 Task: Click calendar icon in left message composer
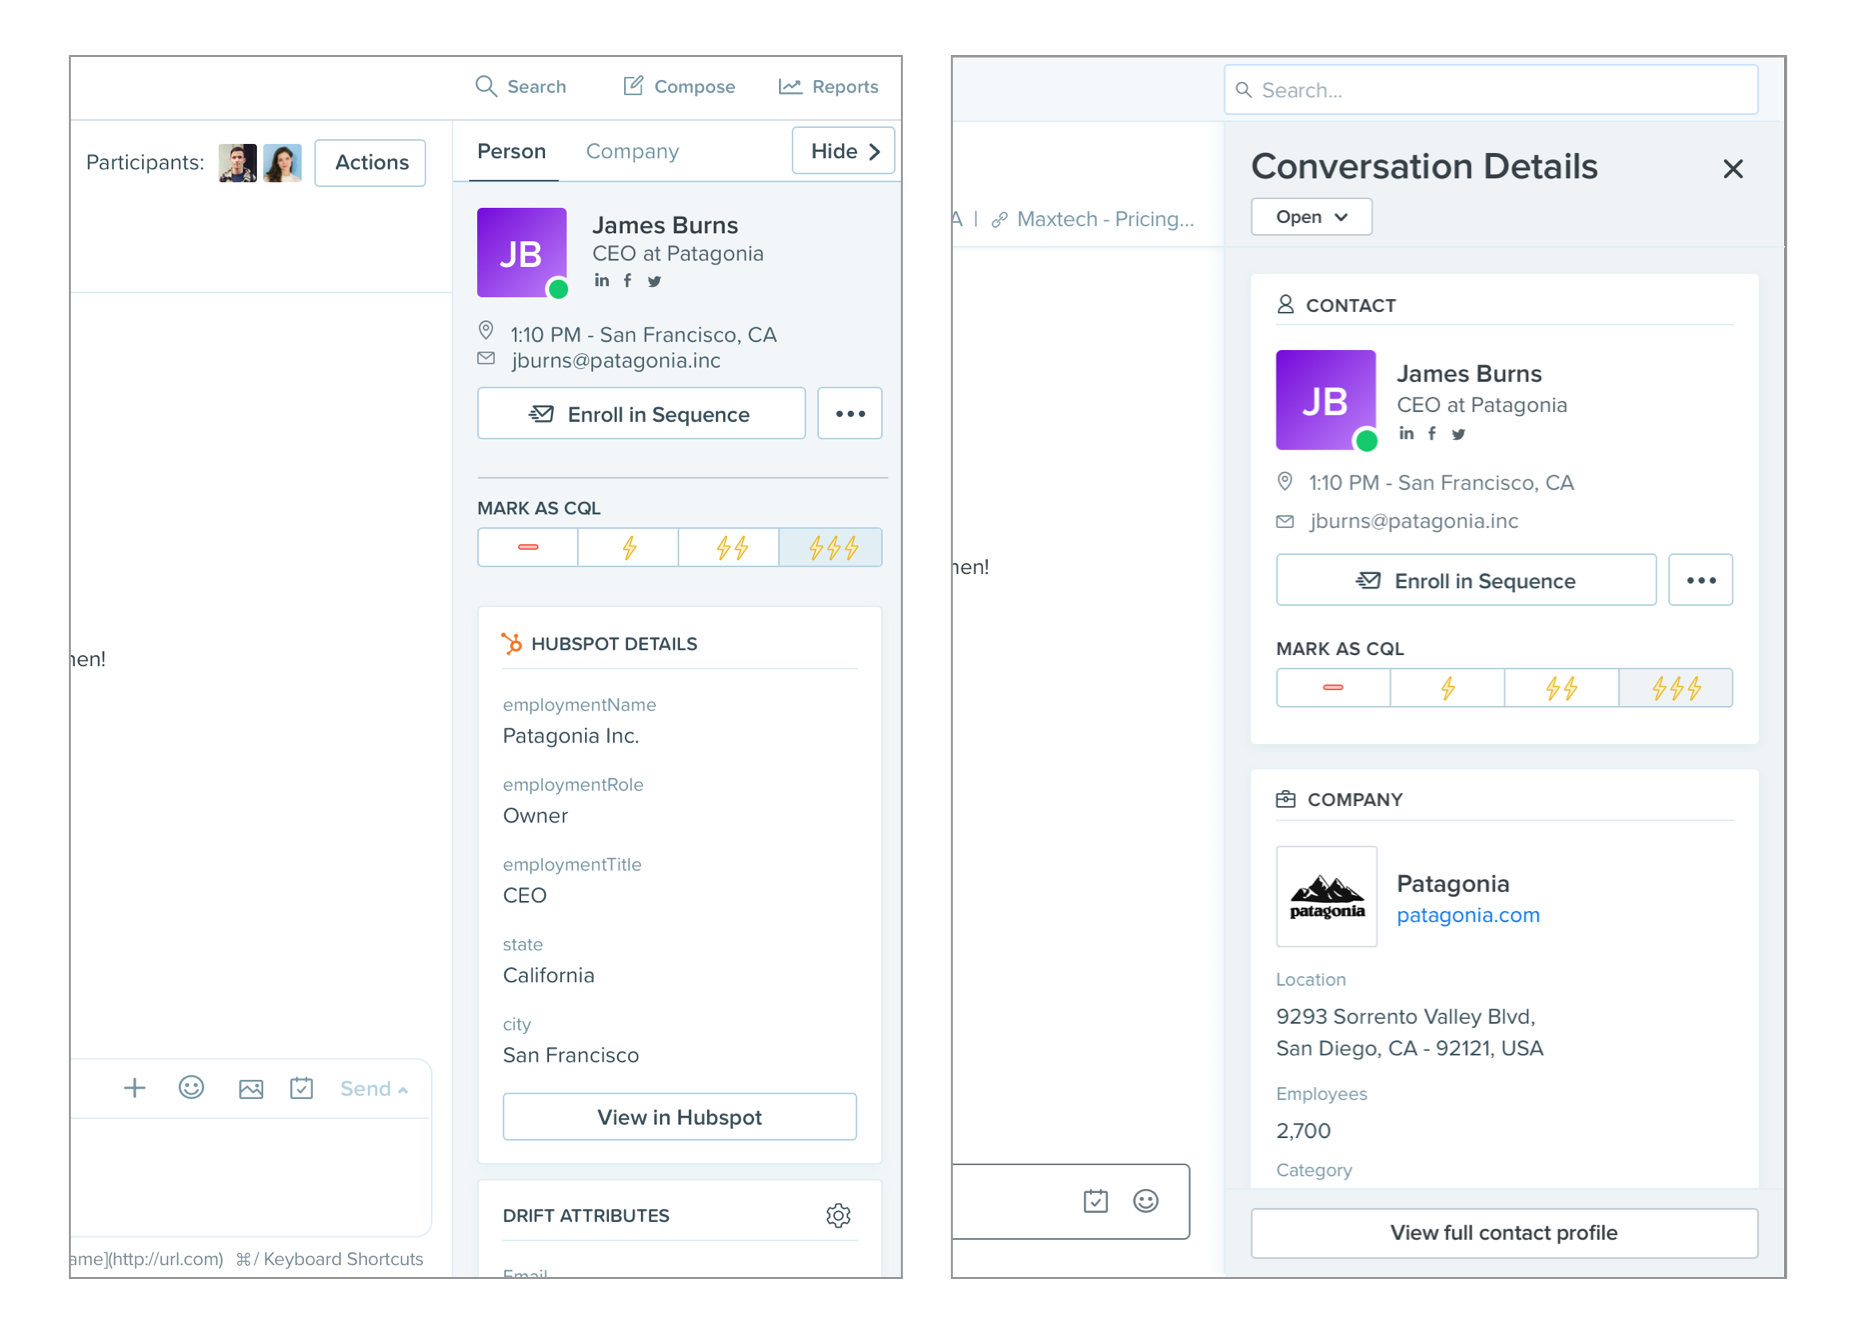tap(301, 1088)
